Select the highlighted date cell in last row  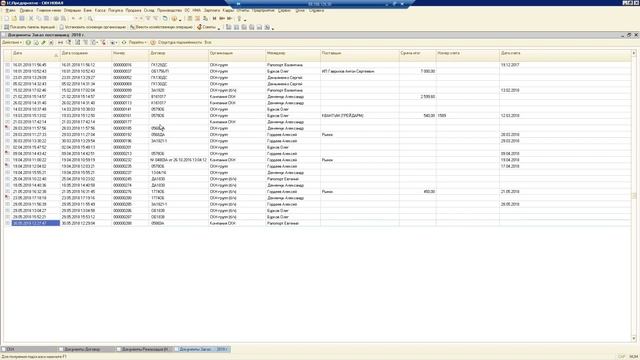pyautogui.click(x=36, y=223)
